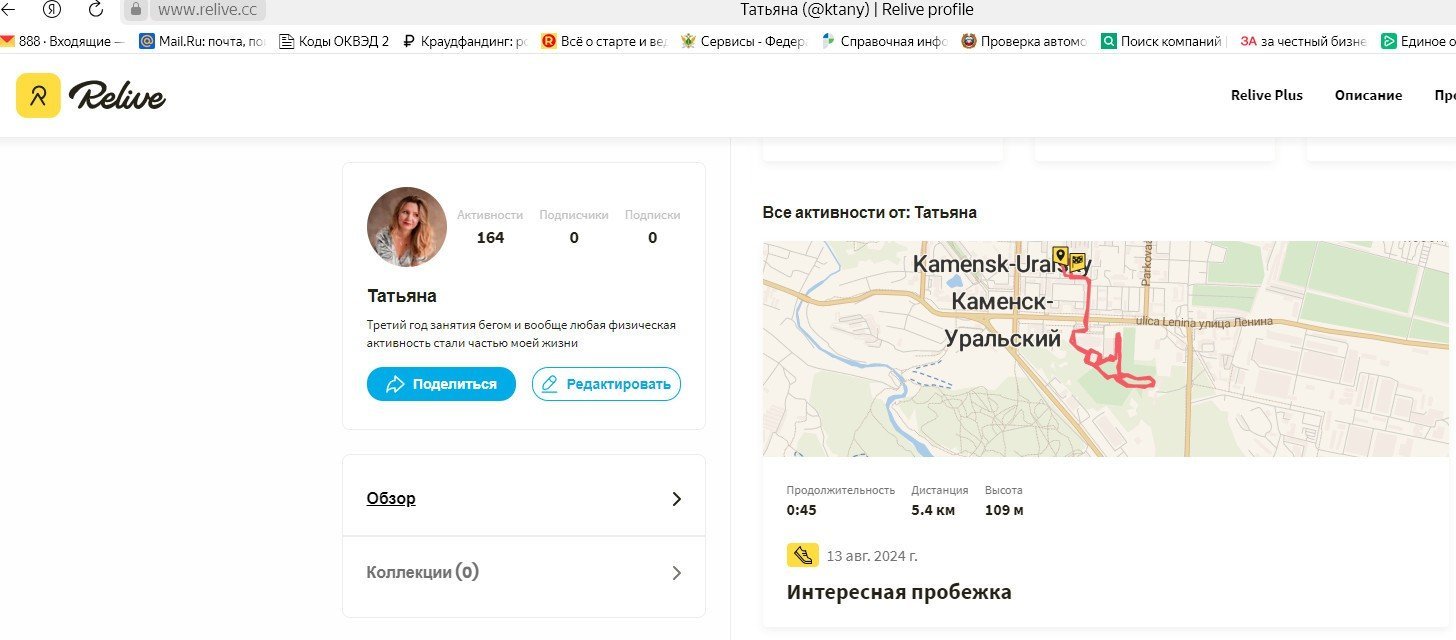Viewport: 1456px width, 640px height.
Task: Open Описание in header menu
Action: coord(1368,95)
